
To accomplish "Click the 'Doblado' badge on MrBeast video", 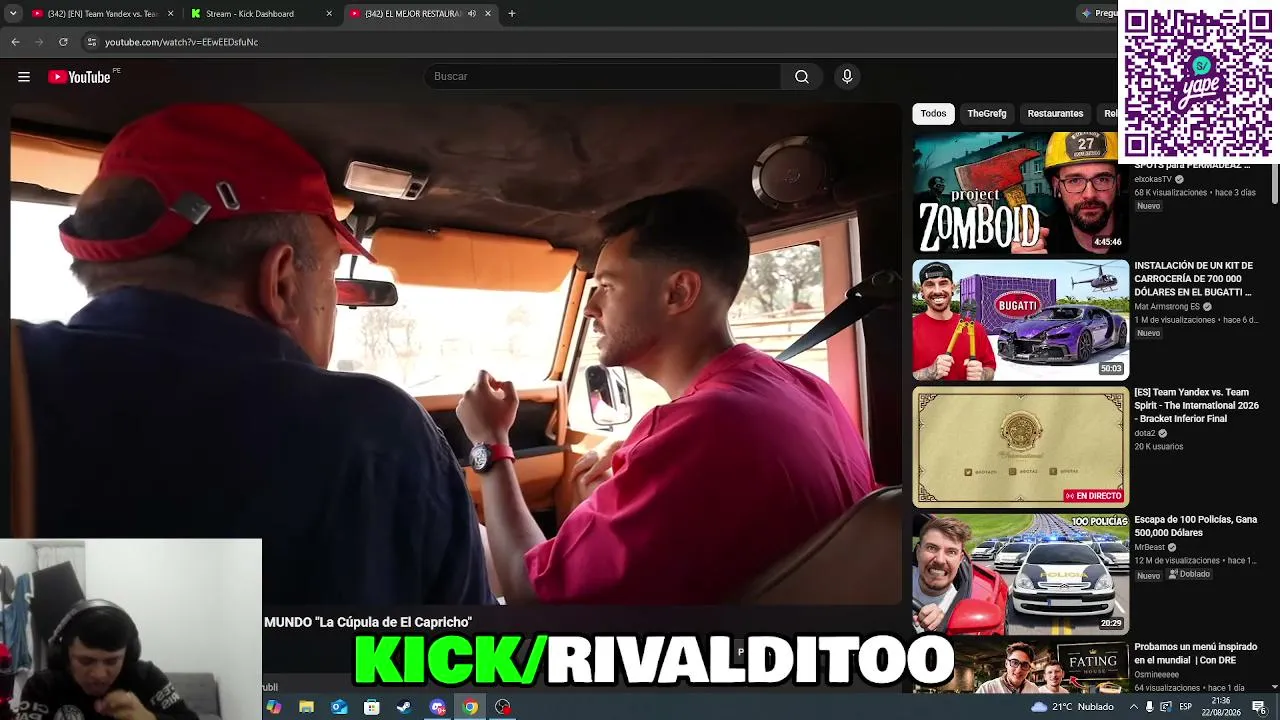I will click(x=1190, y=575).
